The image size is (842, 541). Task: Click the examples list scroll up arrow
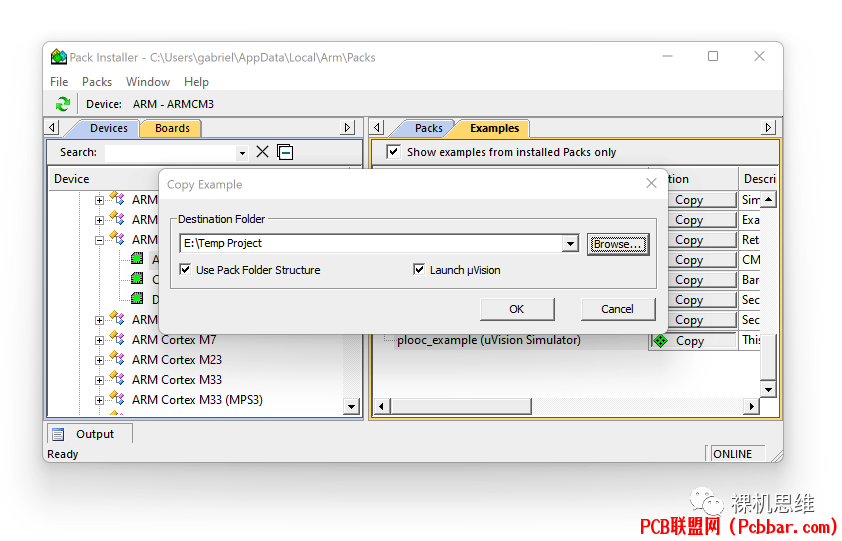[x=768, y=200]
